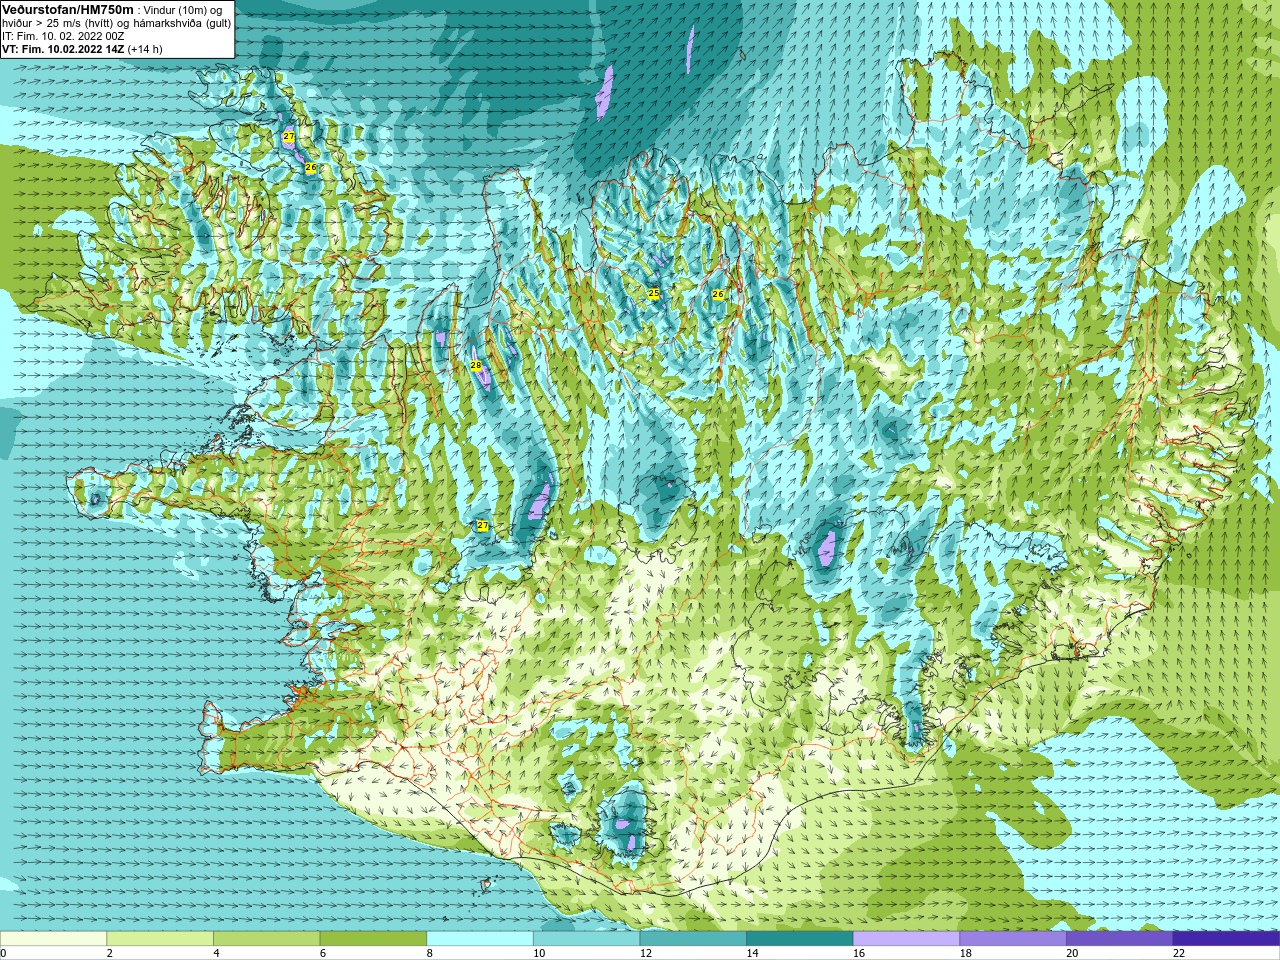Select the light green 2–4 m/s legend swatch
This screenshot has width=1280, height=960.
[160, 939]
